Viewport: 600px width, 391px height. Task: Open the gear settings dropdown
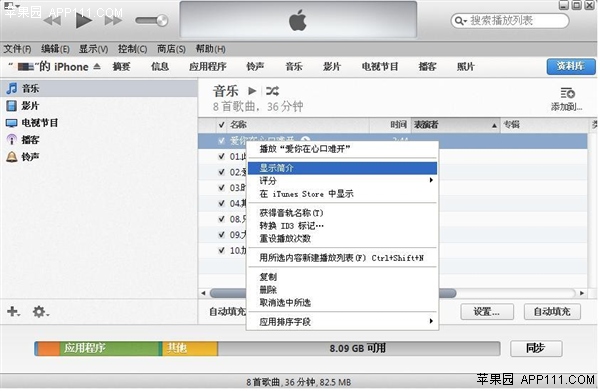pos(41,311)
